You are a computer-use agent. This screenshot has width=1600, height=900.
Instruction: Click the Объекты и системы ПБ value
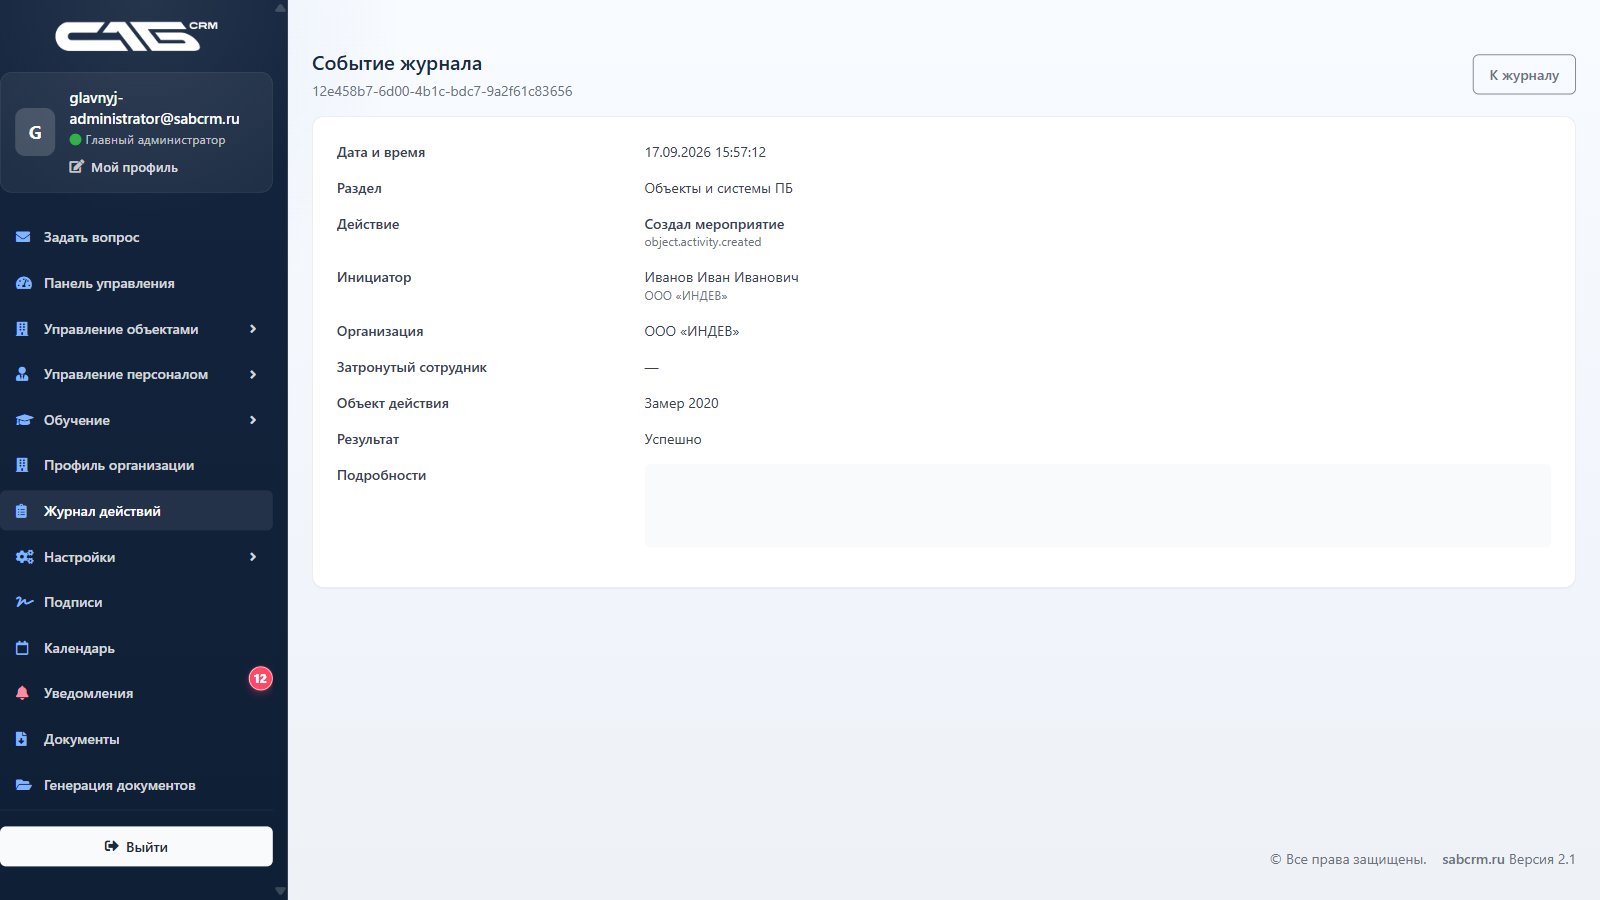click(x=718, y=188)
